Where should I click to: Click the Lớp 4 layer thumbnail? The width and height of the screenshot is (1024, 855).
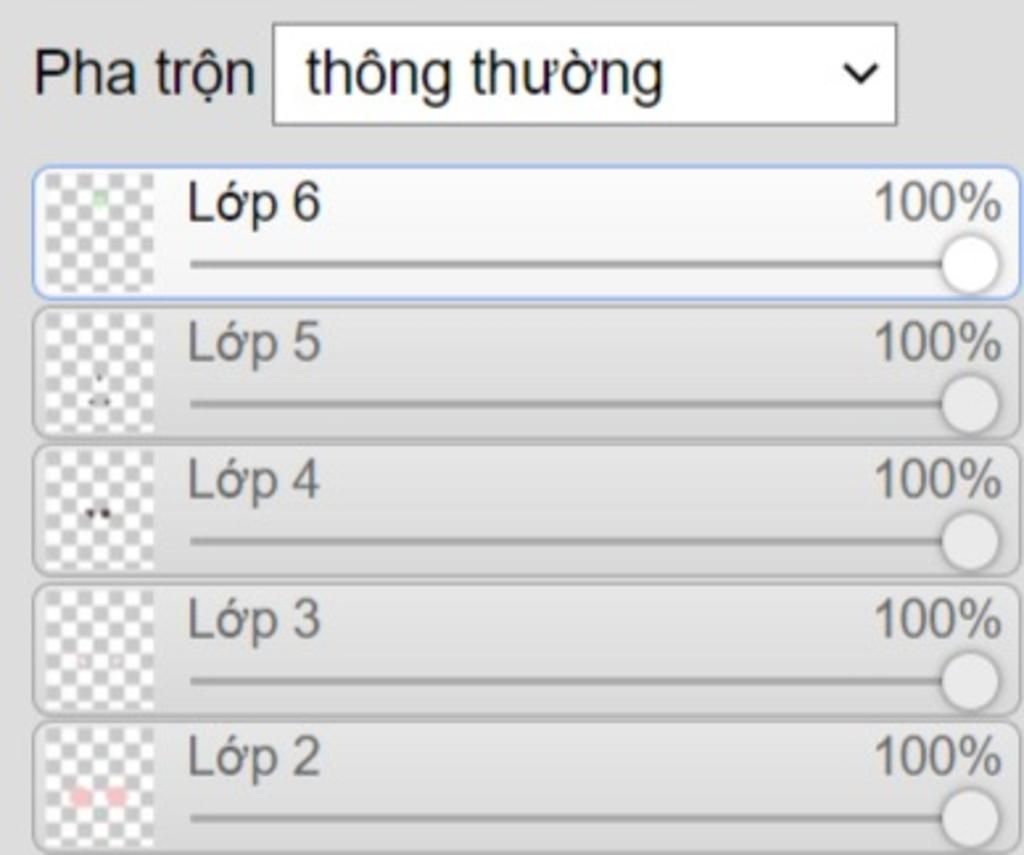[100, 510]
